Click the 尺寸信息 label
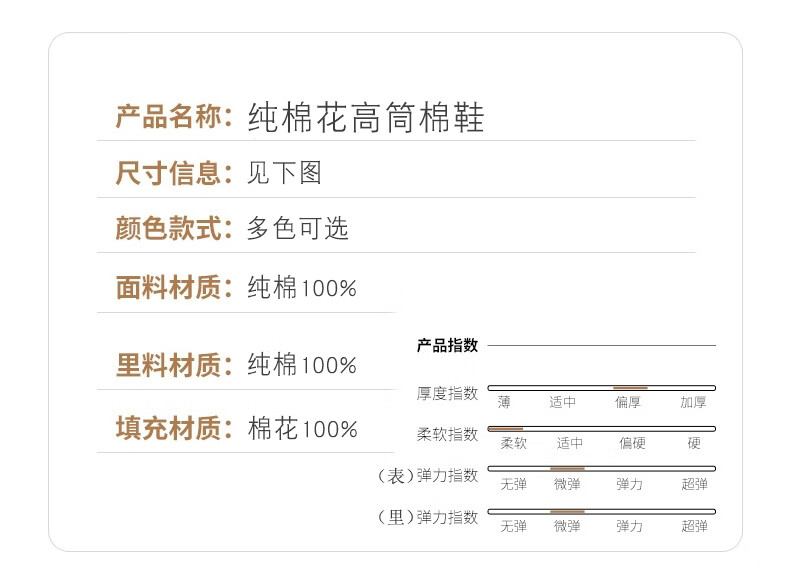The width and height of the screenshot is (790, 576). pos(167,173)
